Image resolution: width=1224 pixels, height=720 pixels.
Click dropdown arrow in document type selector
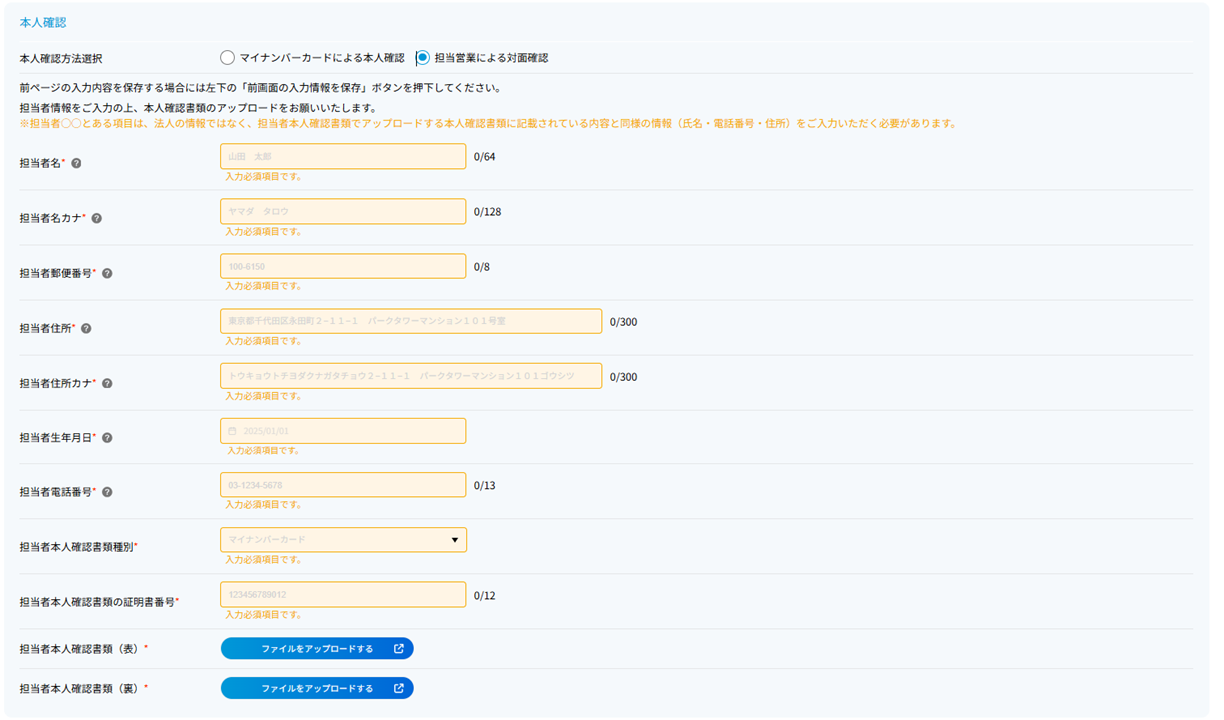pyautogui.click(x=454, y=540)
